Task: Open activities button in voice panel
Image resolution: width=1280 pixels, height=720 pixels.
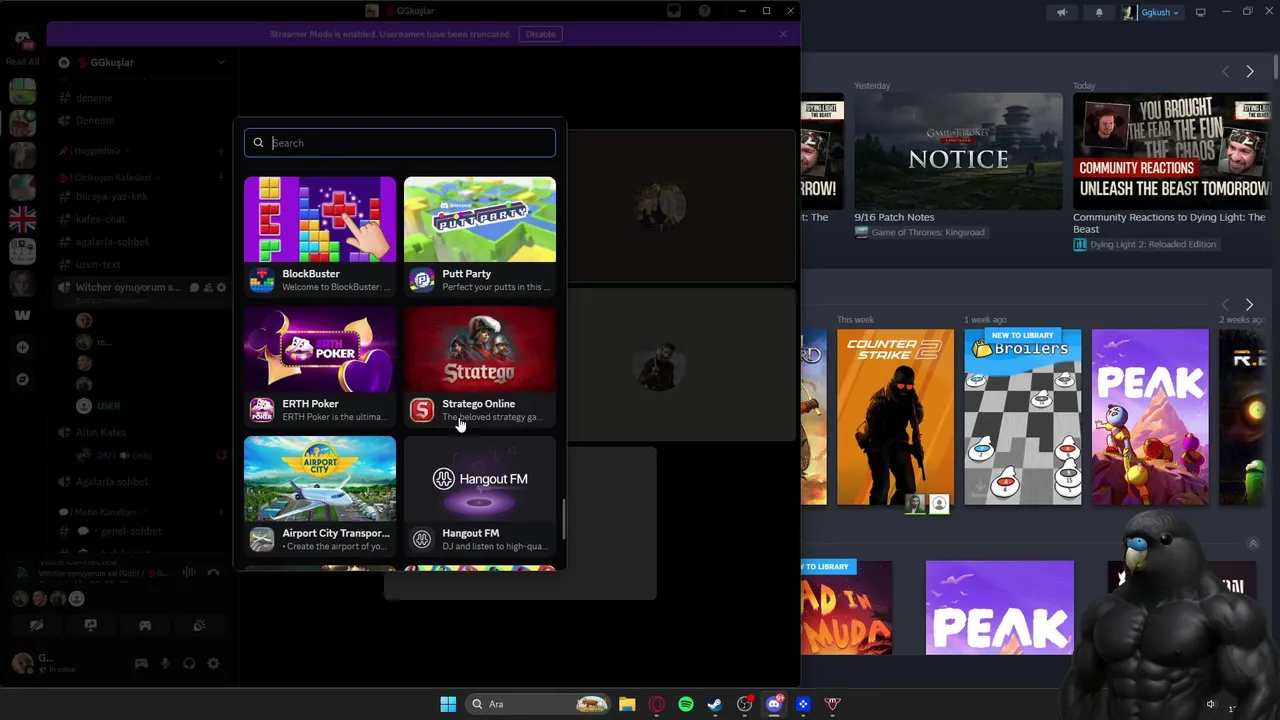Action: (x=145, y=626)
